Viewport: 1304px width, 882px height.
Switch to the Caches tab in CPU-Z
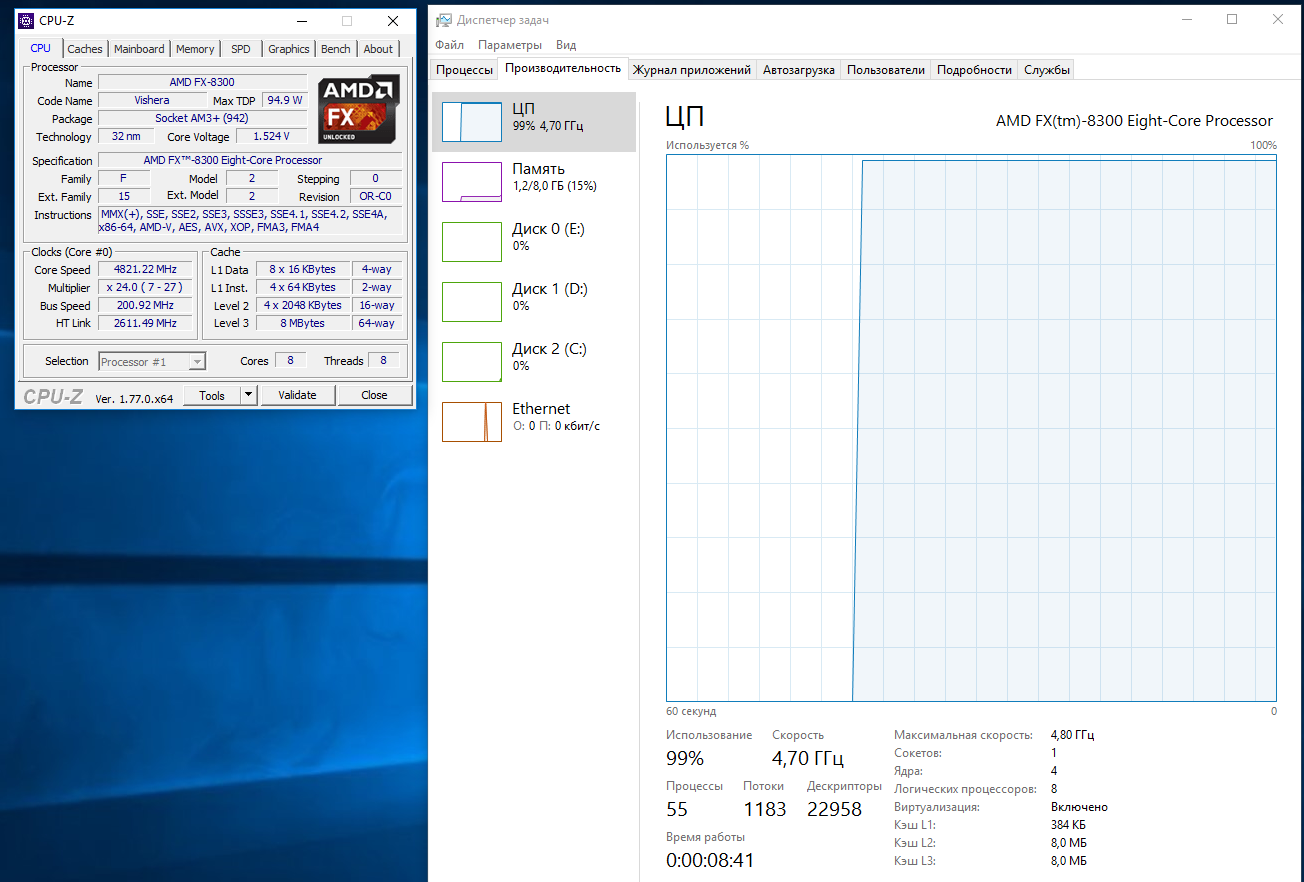coord(85,49)
